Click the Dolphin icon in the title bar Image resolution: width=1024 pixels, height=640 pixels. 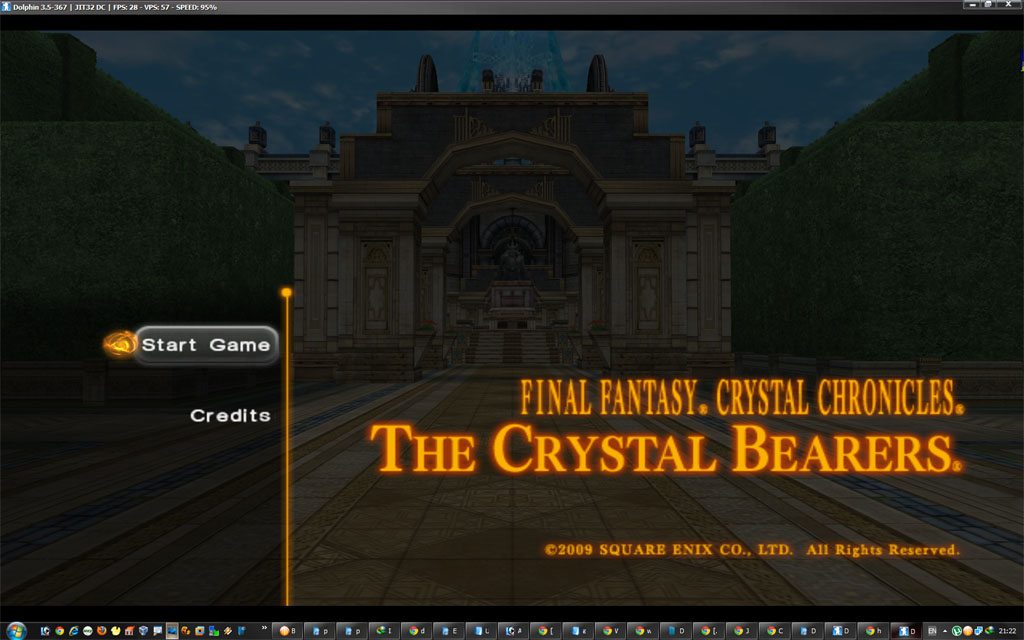[6, 7]
